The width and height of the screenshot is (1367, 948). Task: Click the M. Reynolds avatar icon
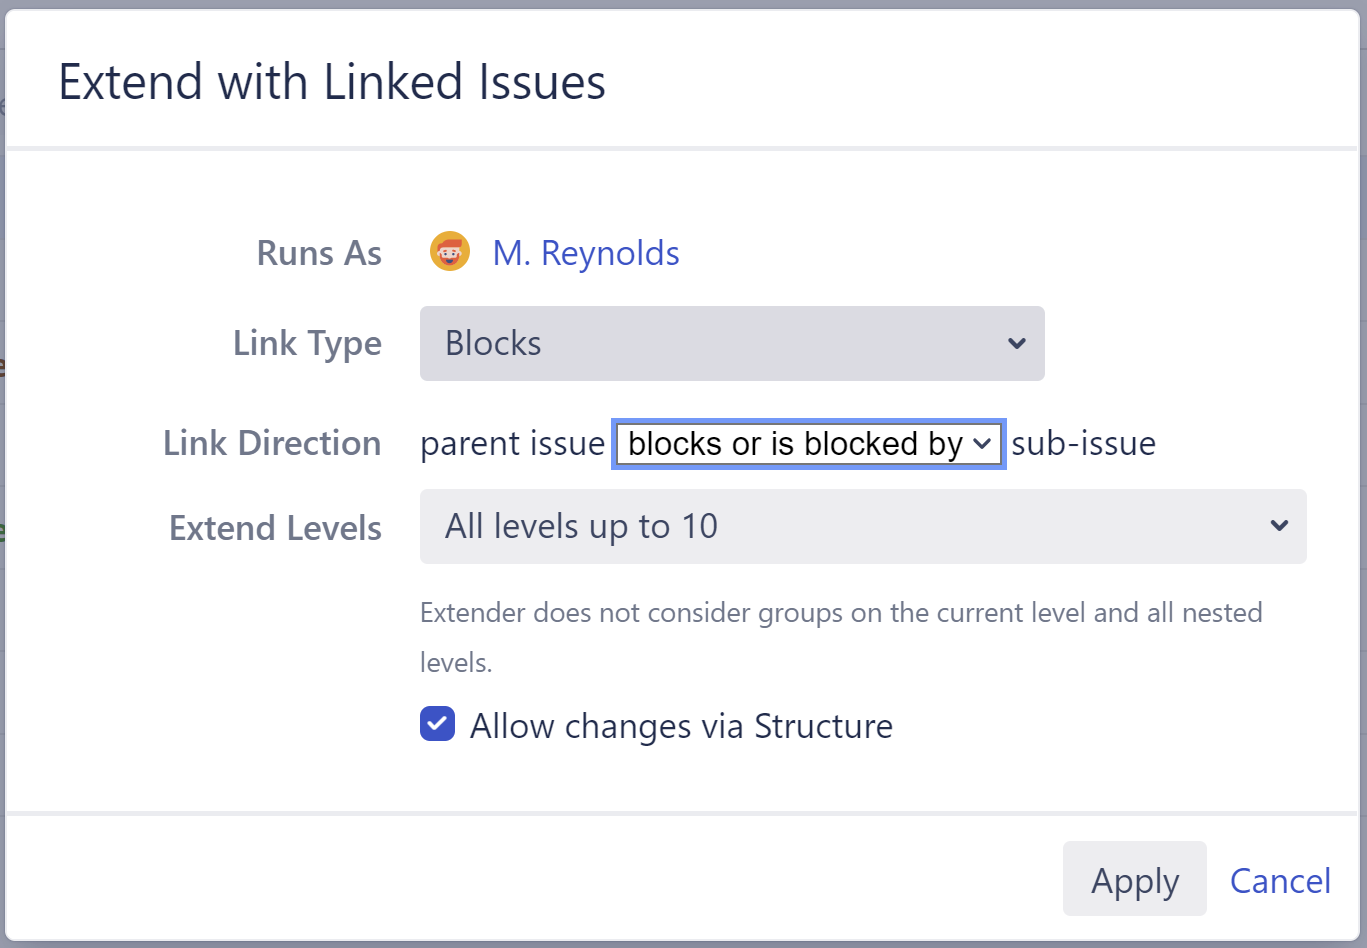(450, 252)
